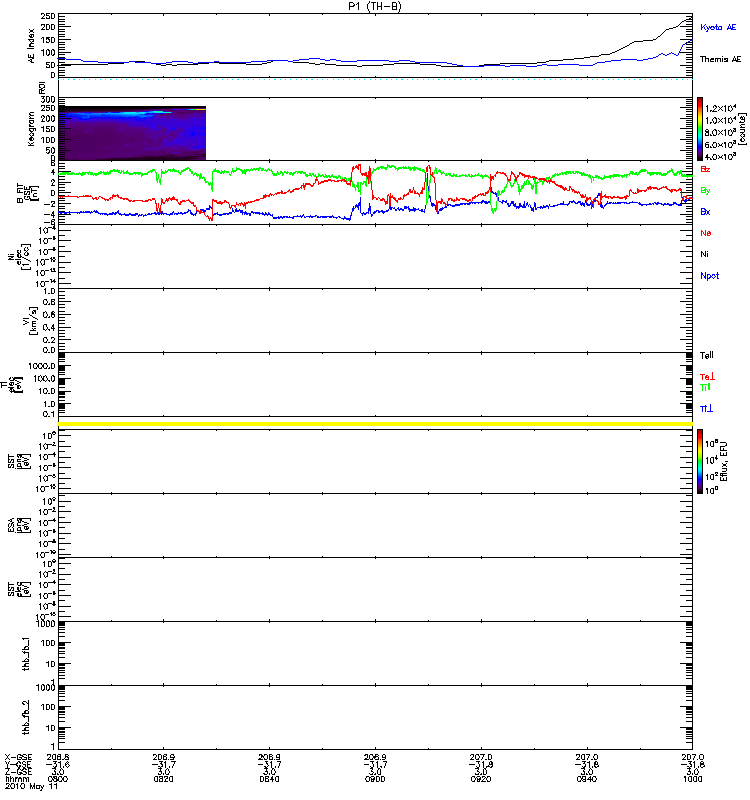750x800 pixels.
Task: Click the AE Index axis label
Action: pos(31,46)
